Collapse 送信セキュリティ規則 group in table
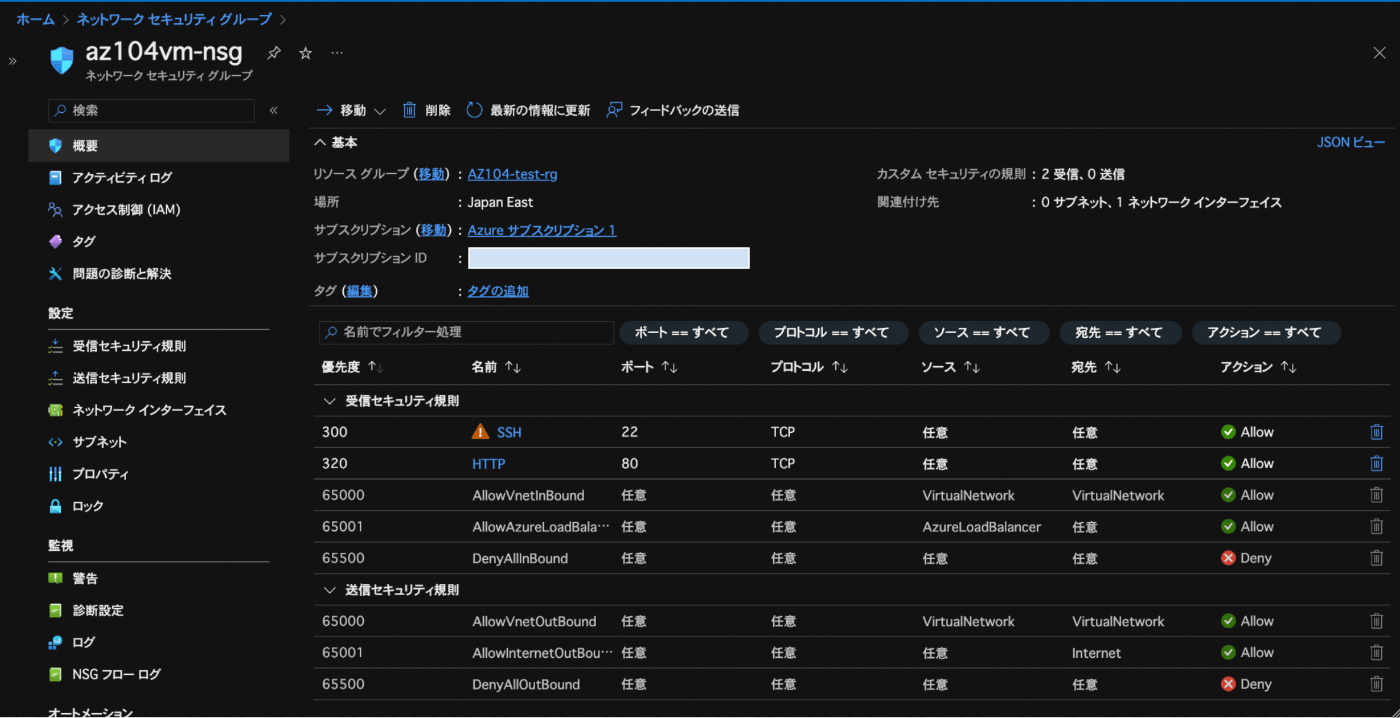The height and width of the screenshot is (718, 1400). point(330,590)
